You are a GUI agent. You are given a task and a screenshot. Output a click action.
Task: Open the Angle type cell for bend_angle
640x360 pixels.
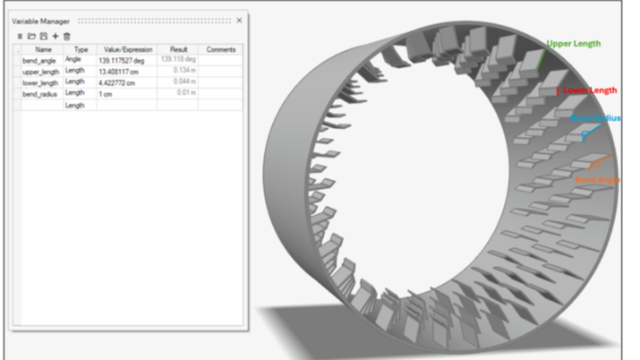point(80,60)
